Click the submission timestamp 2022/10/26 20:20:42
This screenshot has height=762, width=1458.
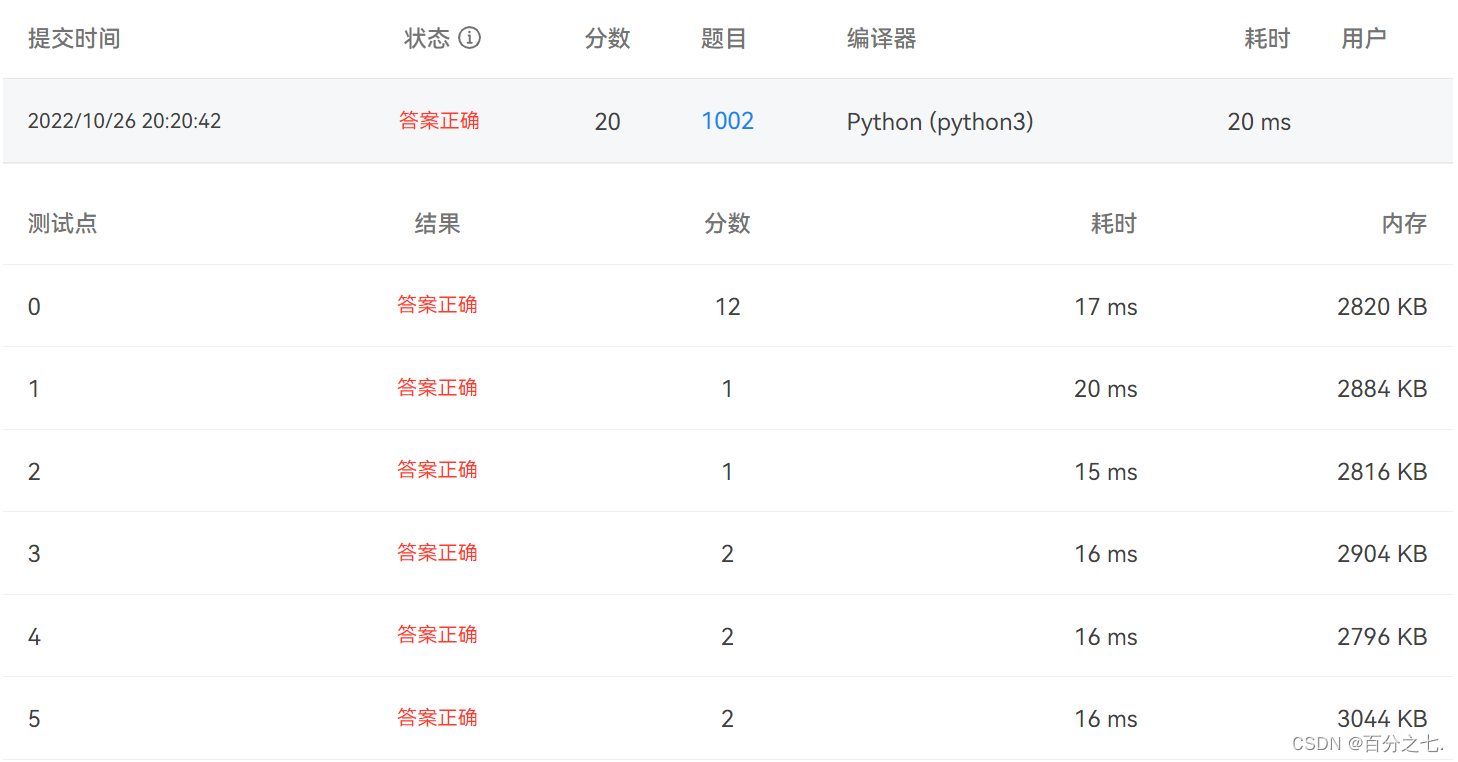[124, 120]
